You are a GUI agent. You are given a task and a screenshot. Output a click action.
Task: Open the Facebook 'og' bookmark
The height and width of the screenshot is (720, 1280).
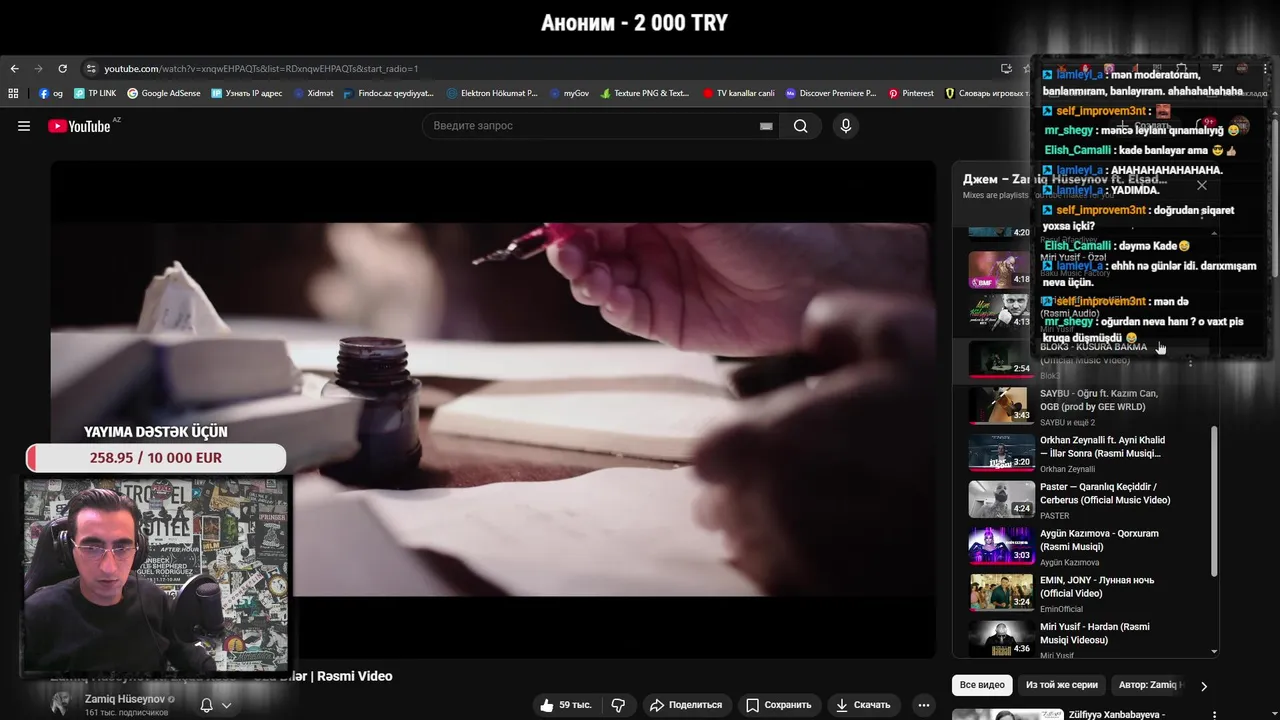[51, 93]
